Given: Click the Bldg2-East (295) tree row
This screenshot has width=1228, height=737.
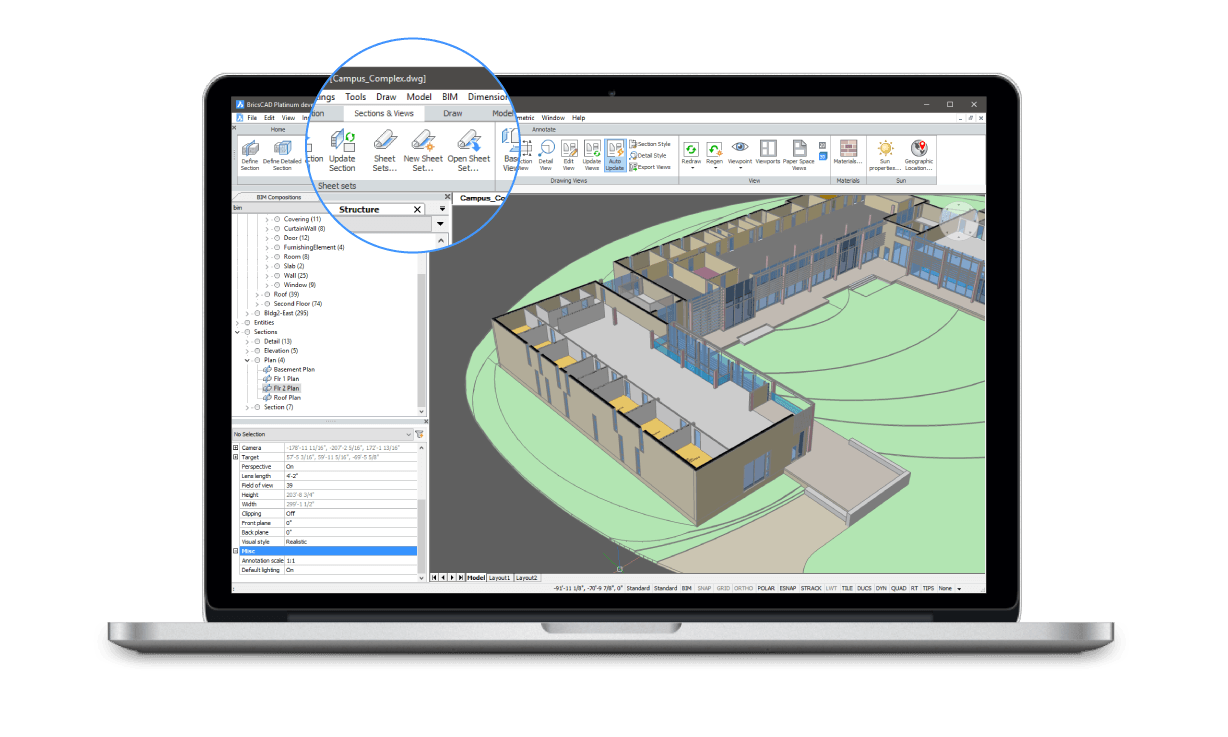Looking at the screenshot, I should (286, 313).
